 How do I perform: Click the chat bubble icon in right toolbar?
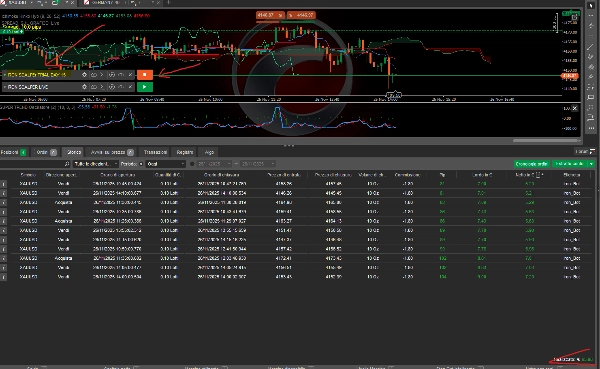591,98
